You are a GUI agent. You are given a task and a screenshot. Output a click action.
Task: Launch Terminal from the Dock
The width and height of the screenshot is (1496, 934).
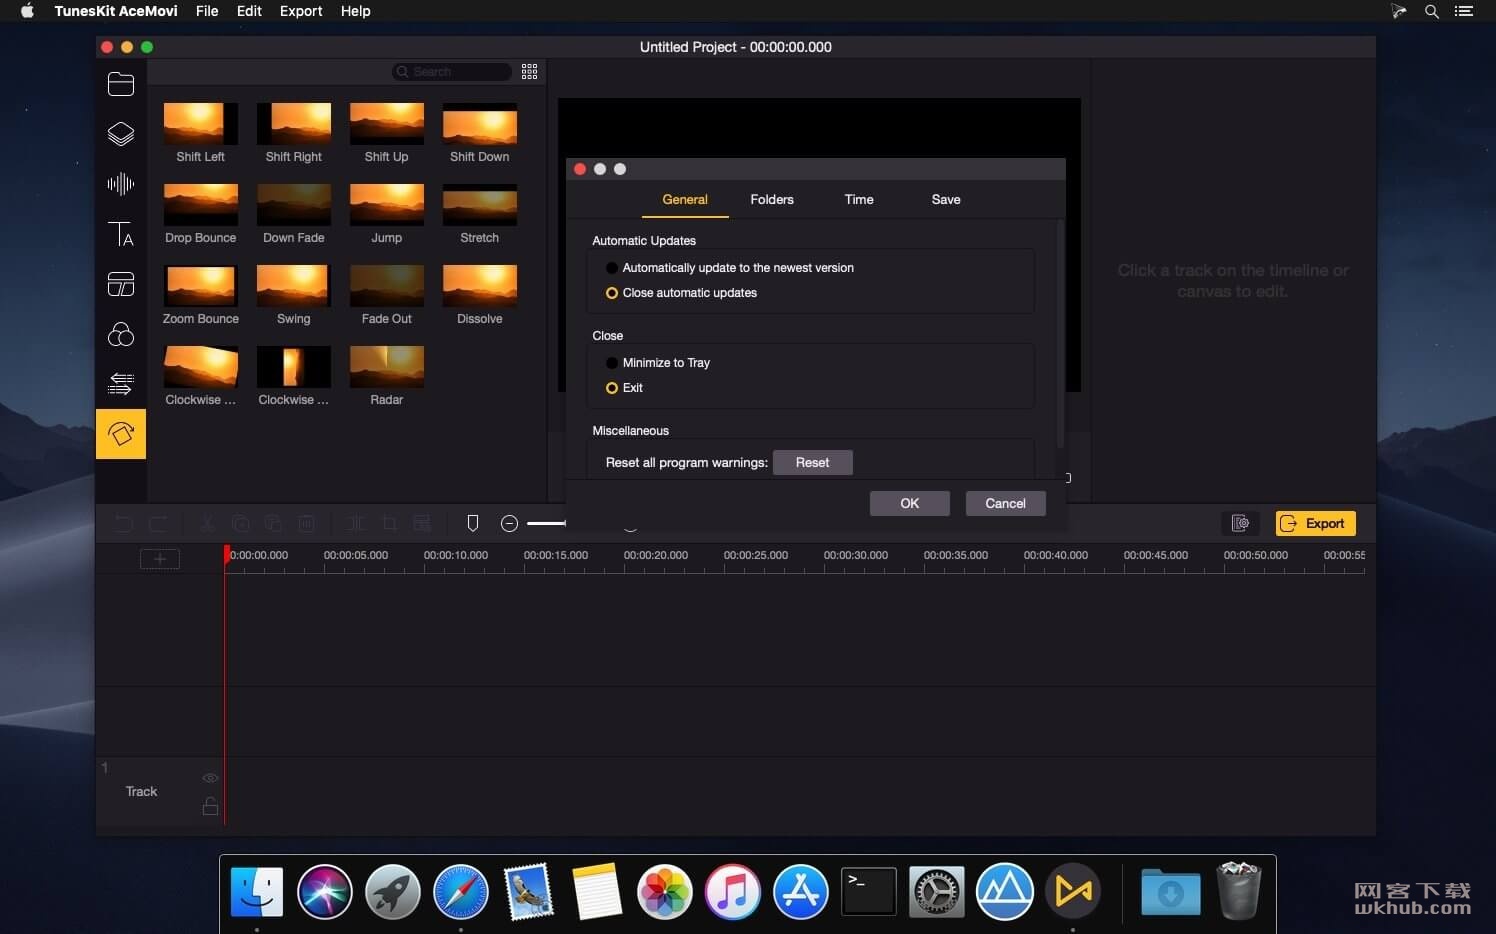coord(869,892)
